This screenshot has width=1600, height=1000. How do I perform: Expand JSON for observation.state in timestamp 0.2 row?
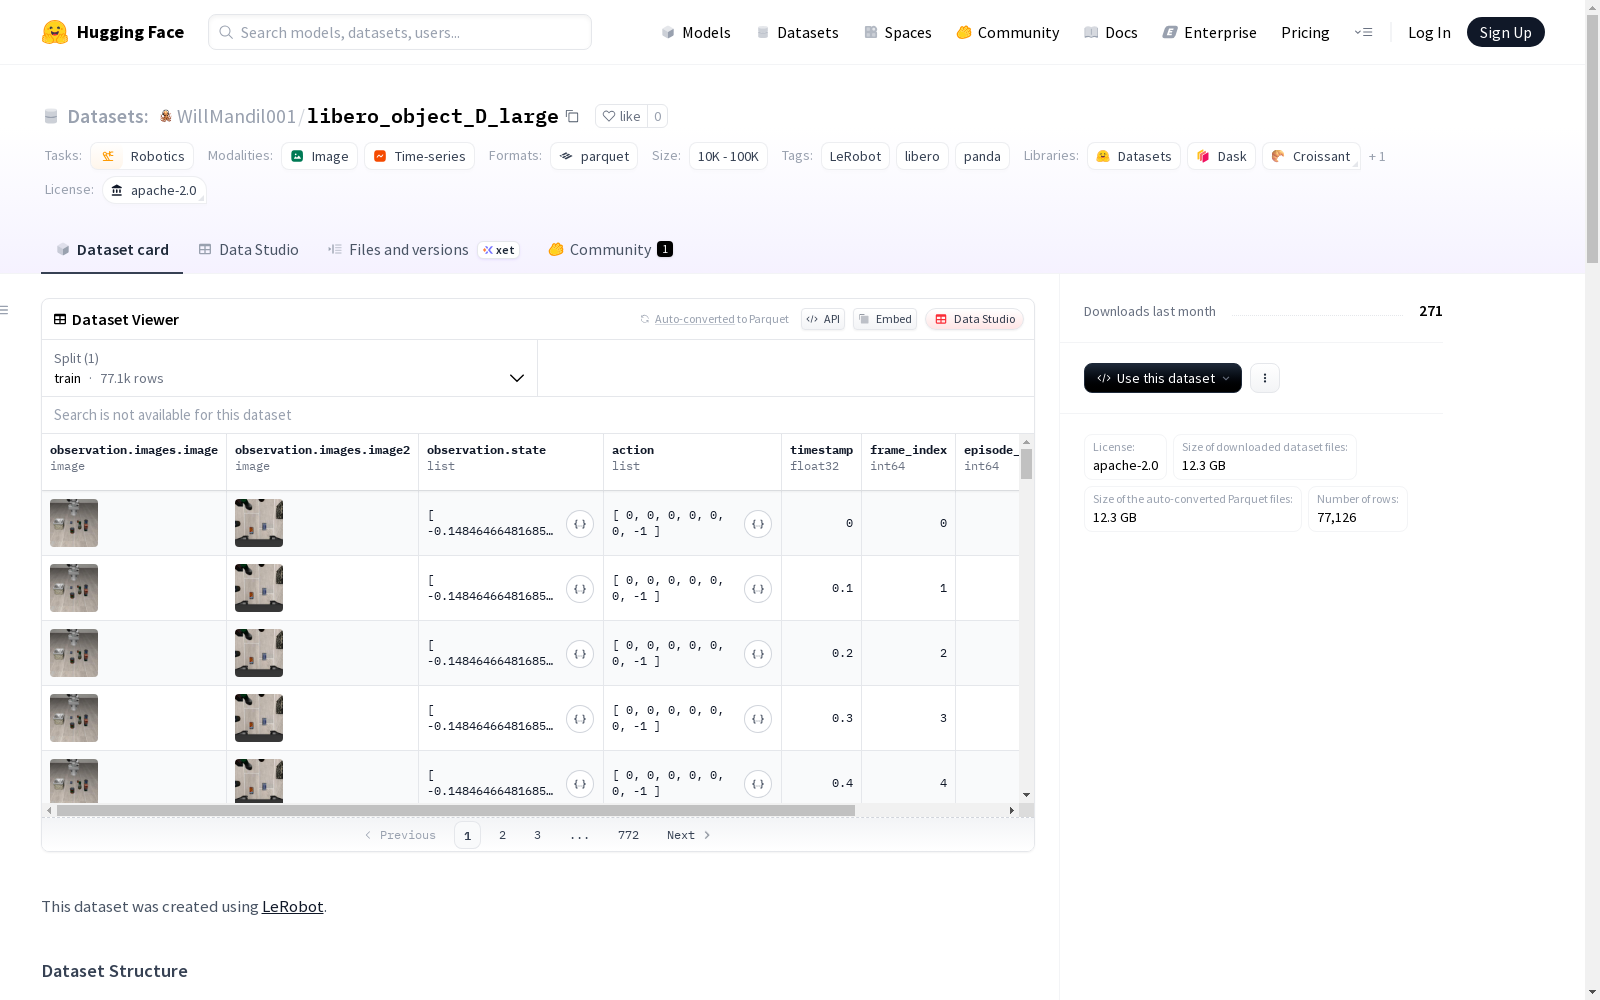[x=580, y=654]
